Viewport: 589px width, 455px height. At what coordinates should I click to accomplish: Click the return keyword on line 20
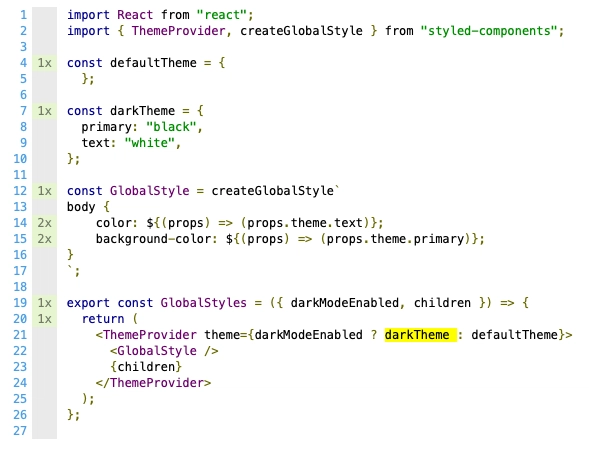tap(103, 319)
